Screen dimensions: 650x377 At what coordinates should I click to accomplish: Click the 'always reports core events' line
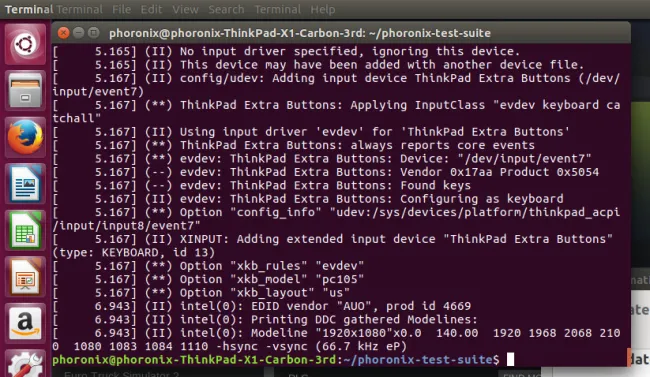coord(294,145)
